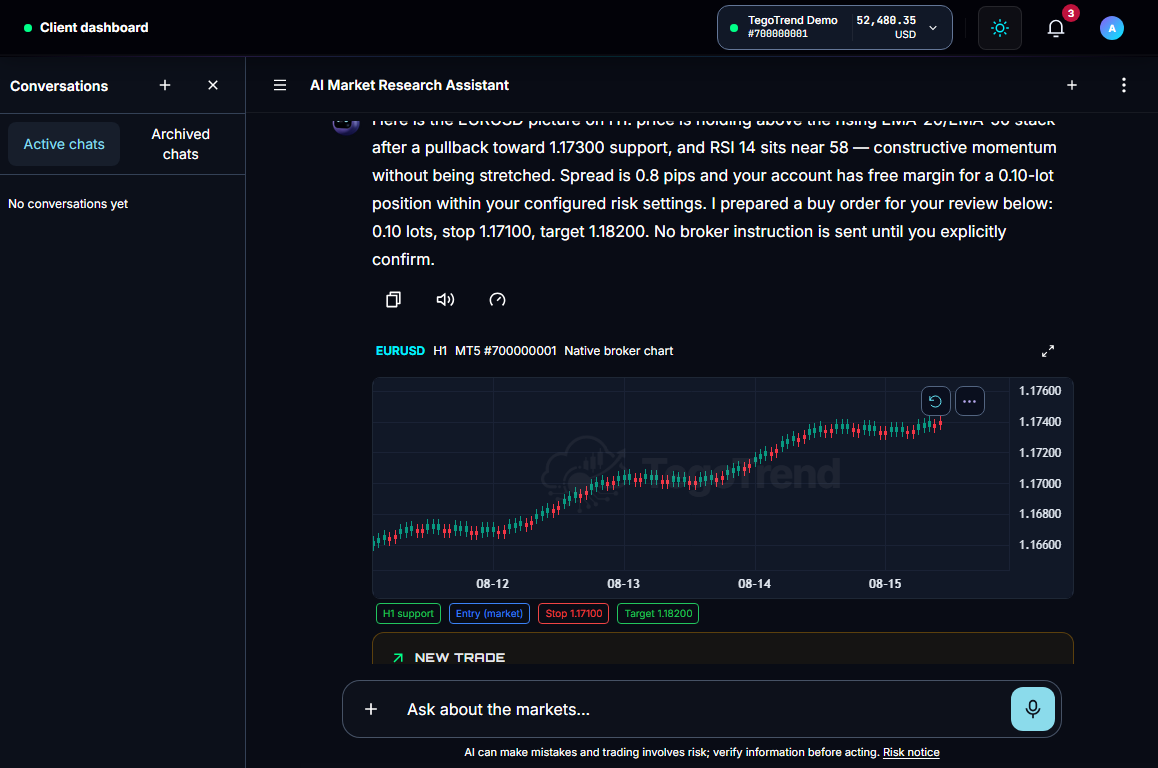Screen dimensions: 1158x768
Task: Open new chat via plus in assistant header
Action: (1072, 86)
